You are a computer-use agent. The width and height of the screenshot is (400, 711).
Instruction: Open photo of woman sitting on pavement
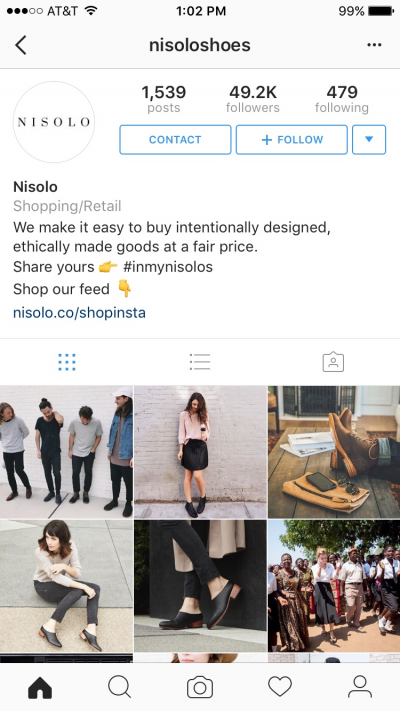tap(66, 586)
